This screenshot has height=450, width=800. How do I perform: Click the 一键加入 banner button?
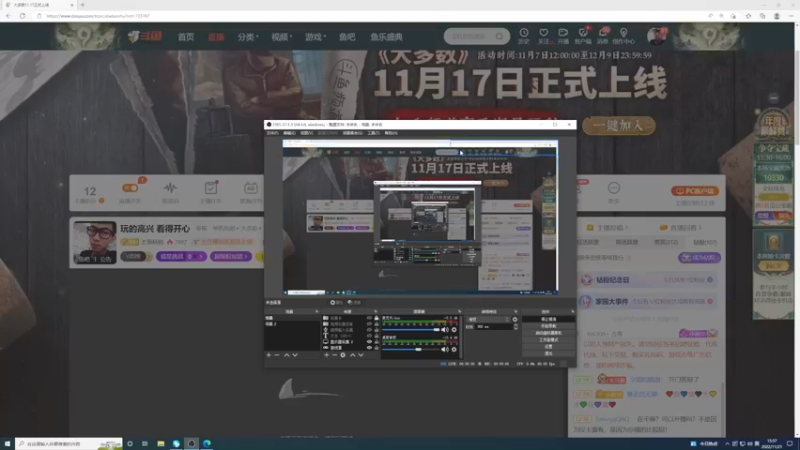point(619,126)
